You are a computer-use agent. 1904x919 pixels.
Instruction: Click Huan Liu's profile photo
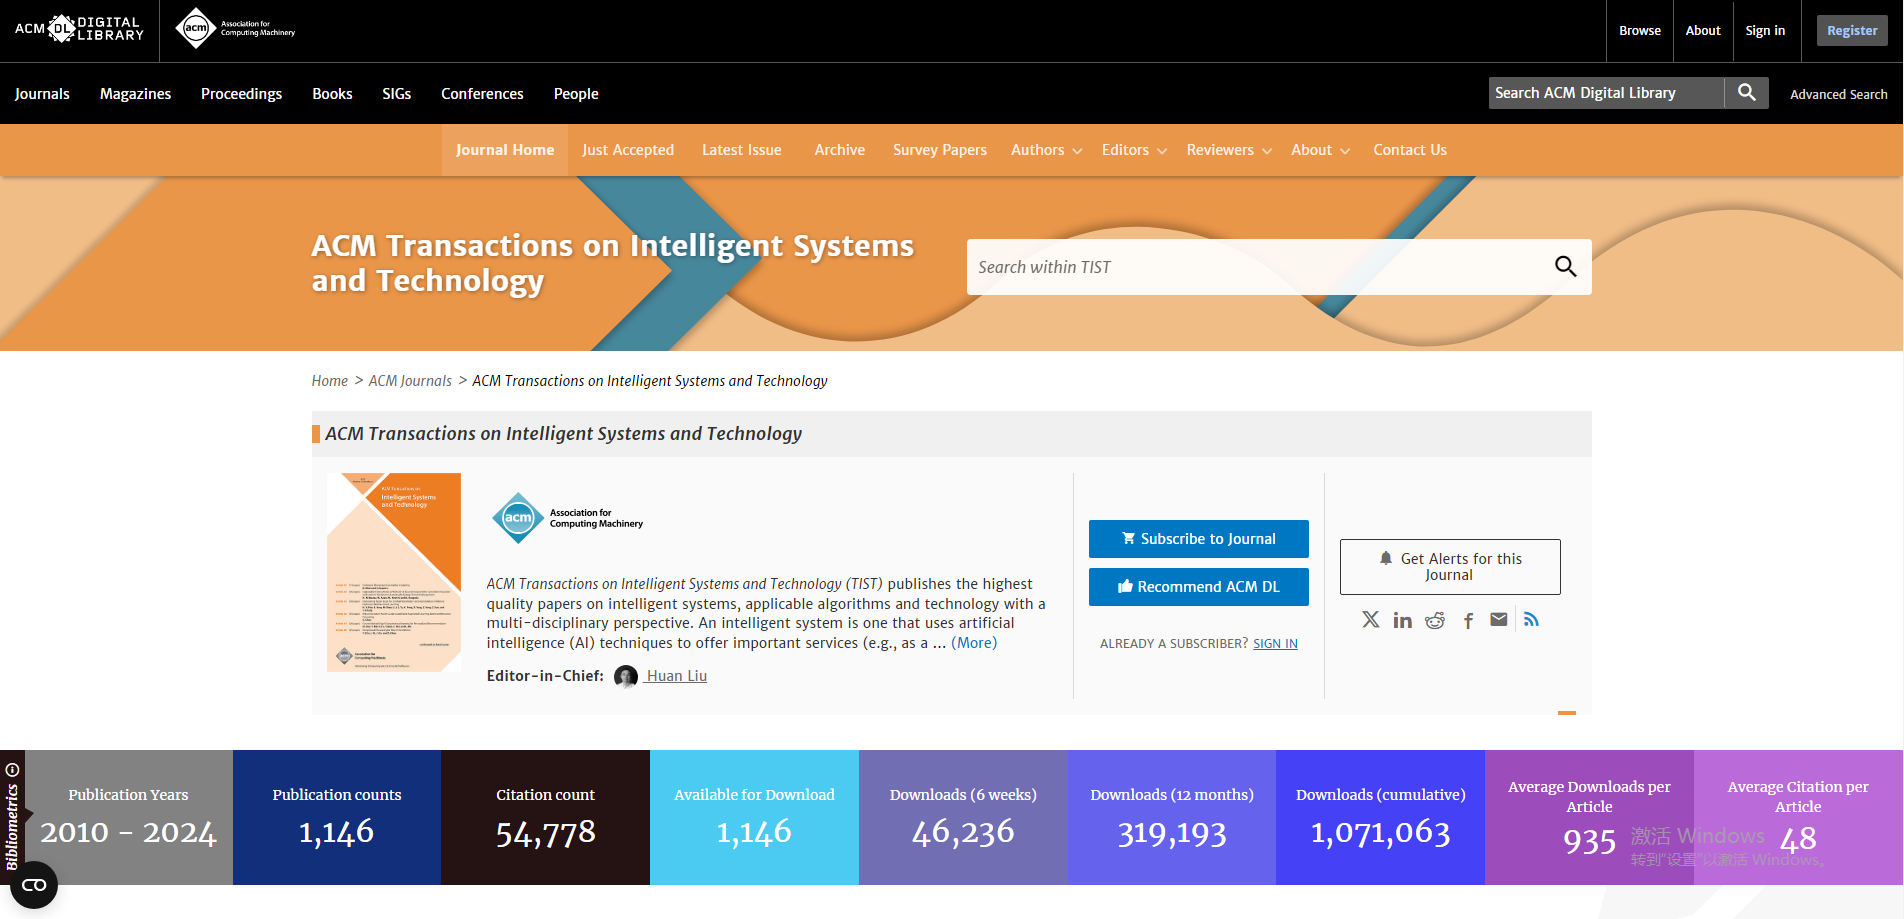pyautogui.click(x=626, y=677)
